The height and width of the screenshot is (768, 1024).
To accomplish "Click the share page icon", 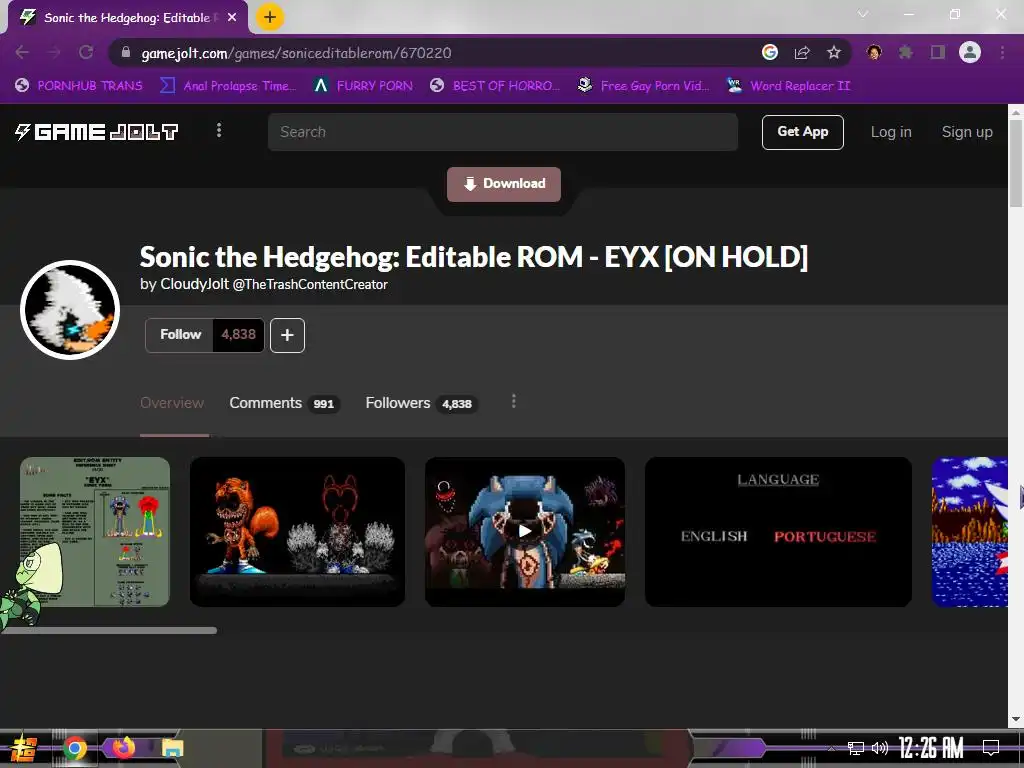I will 802,52.
